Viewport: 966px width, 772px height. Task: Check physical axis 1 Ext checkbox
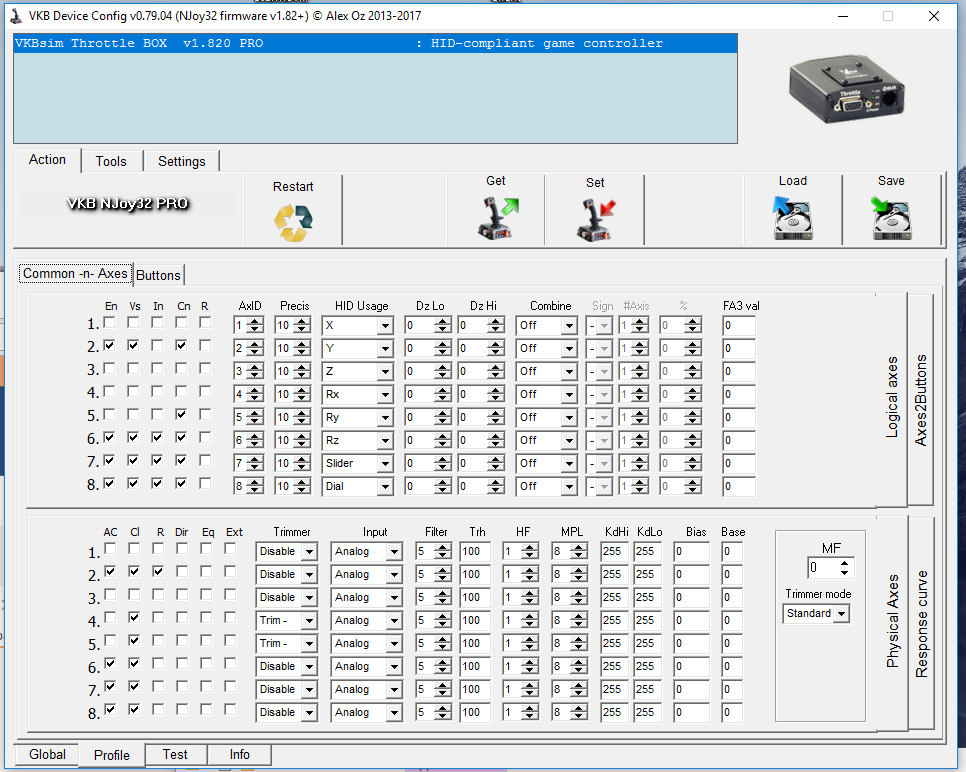click(x=230, y=548)
